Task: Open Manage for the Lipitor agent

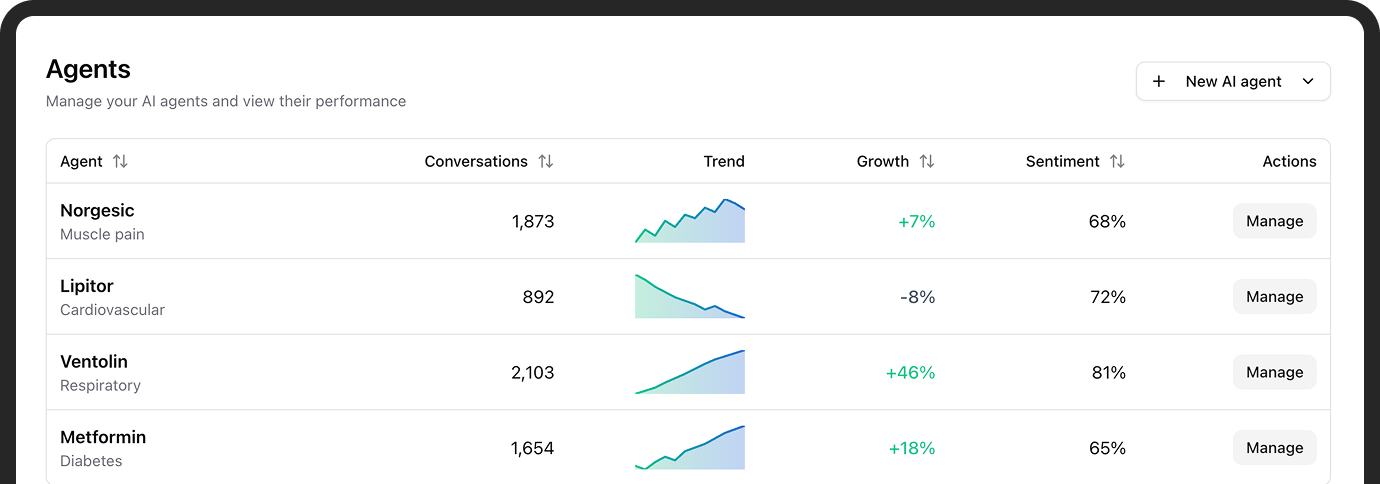Action: click(x=1274, y=297)
